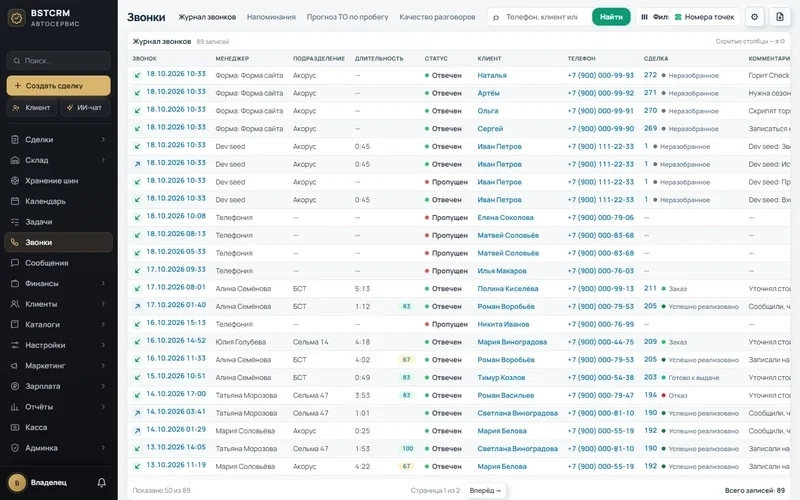Switch to Качество разговоров tab

point(437,17)
